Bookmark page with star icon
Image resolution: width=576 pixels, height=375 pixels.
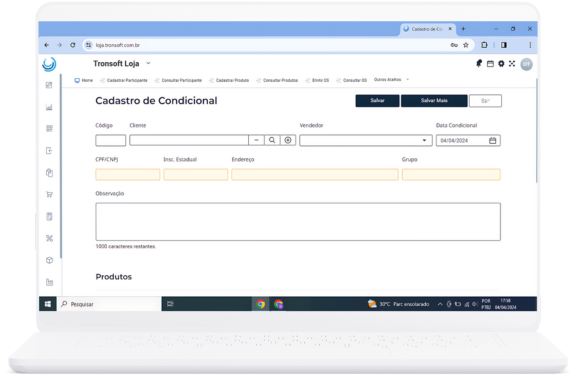pos(466,45)
